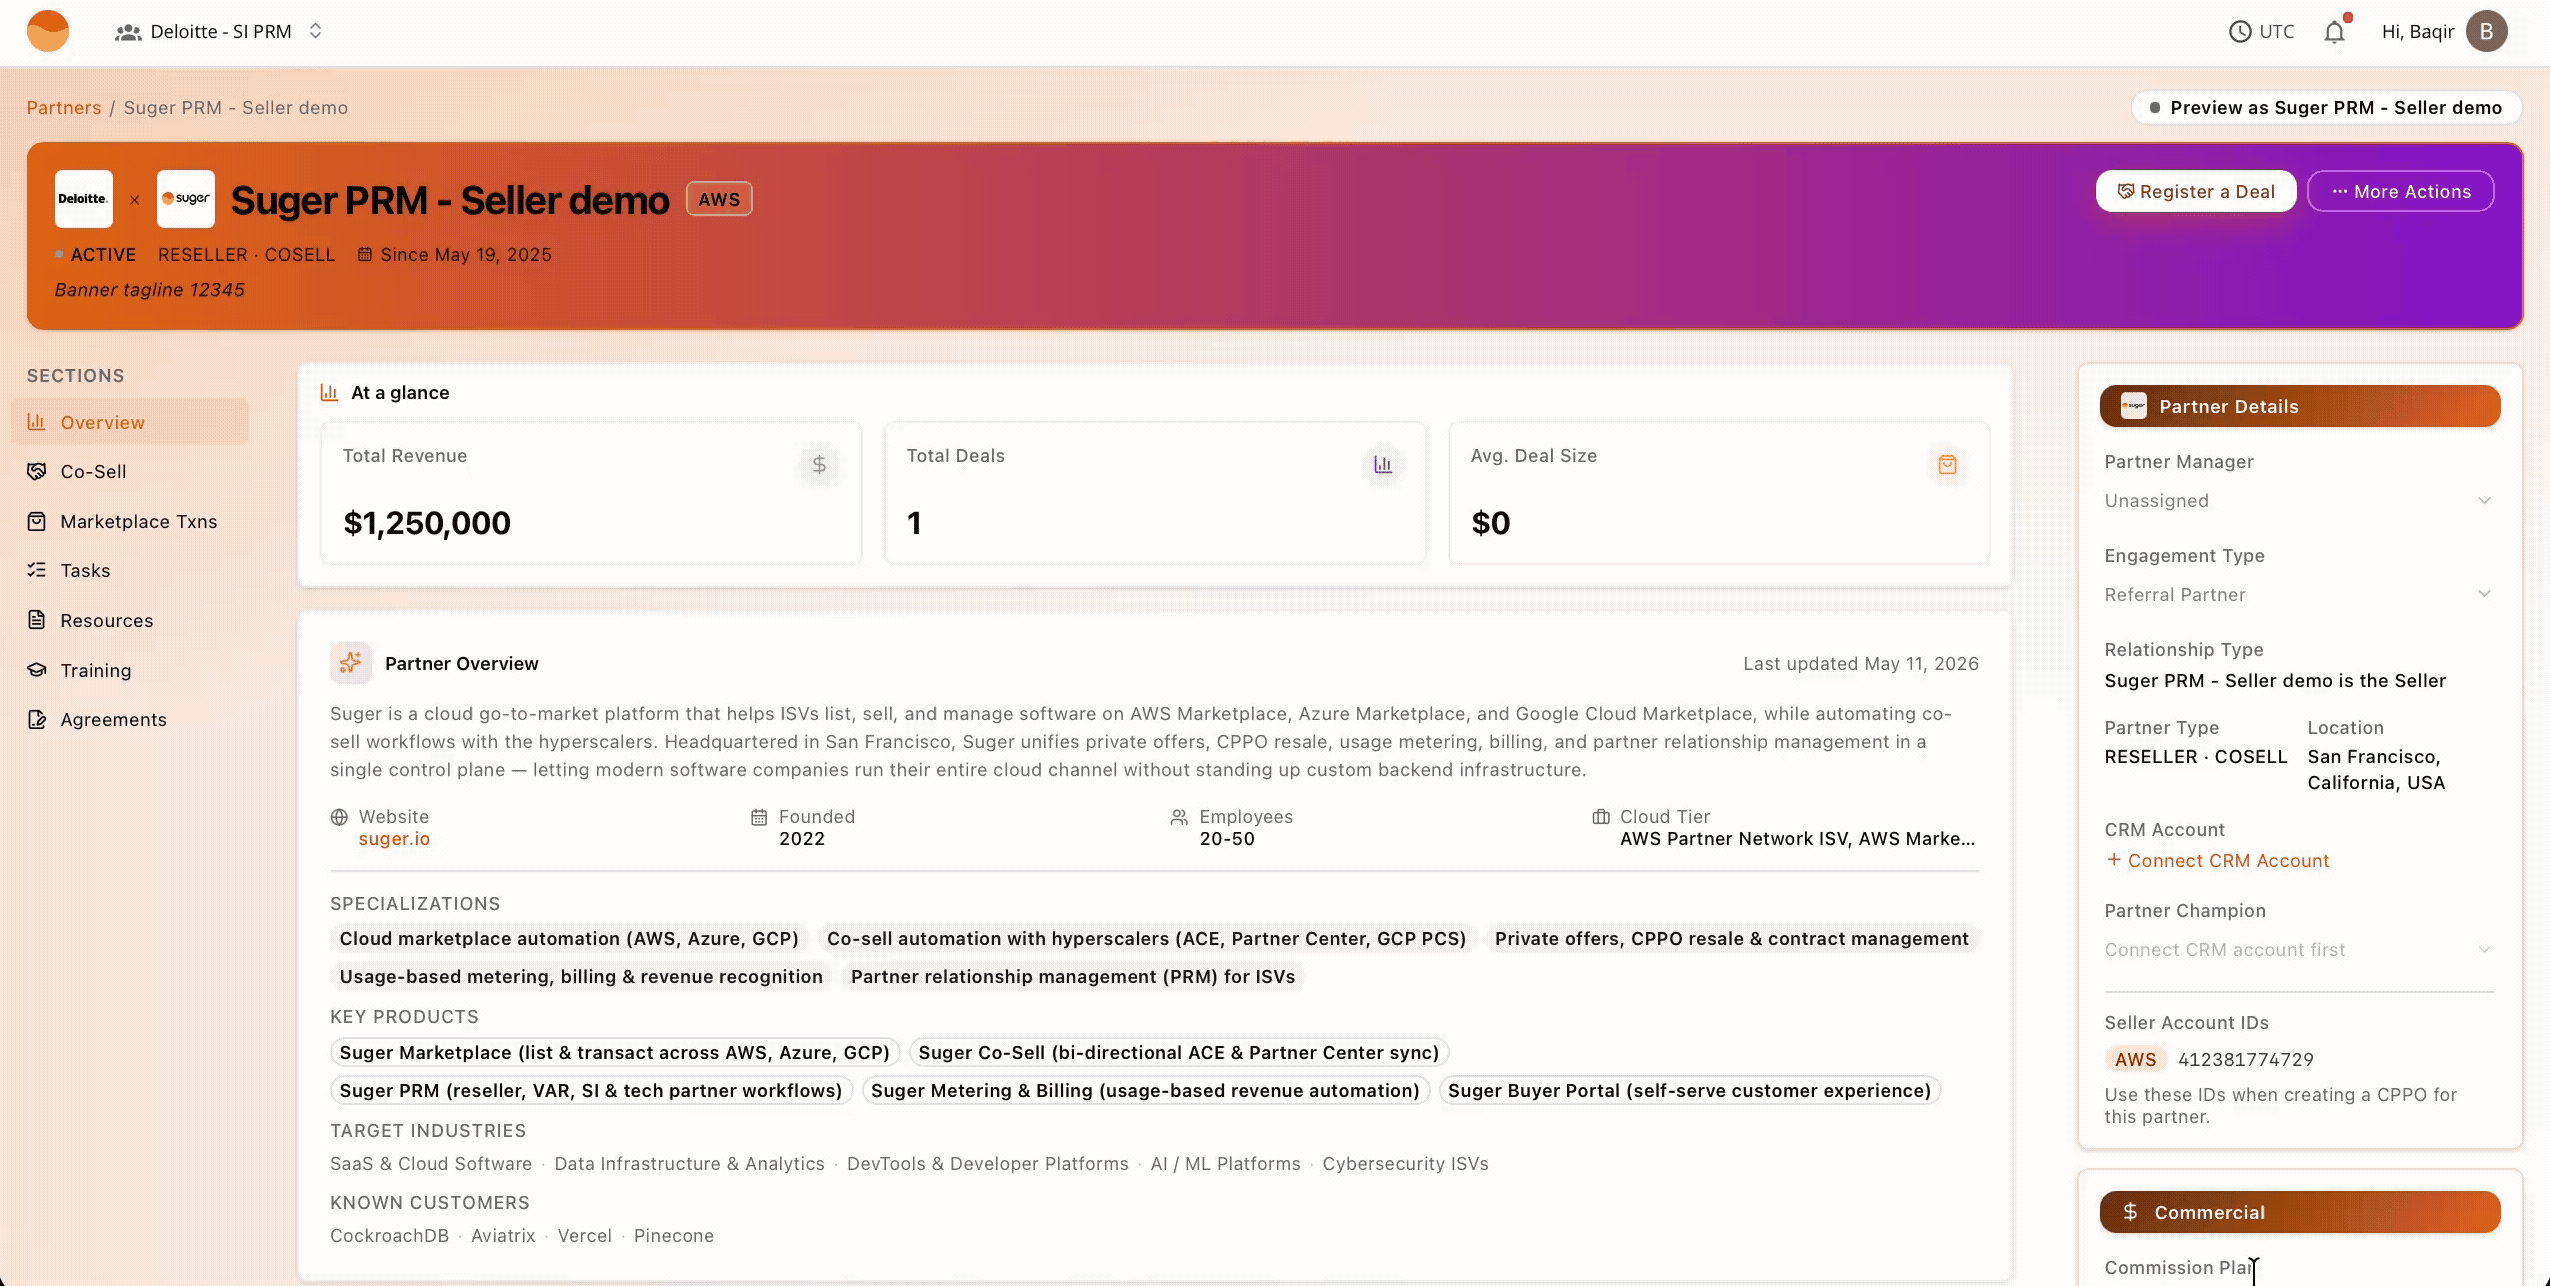The width and height of the screenshot is (2550, 1286).
Task: Click the Total Deals chart icon
Action: point(1383,465)
